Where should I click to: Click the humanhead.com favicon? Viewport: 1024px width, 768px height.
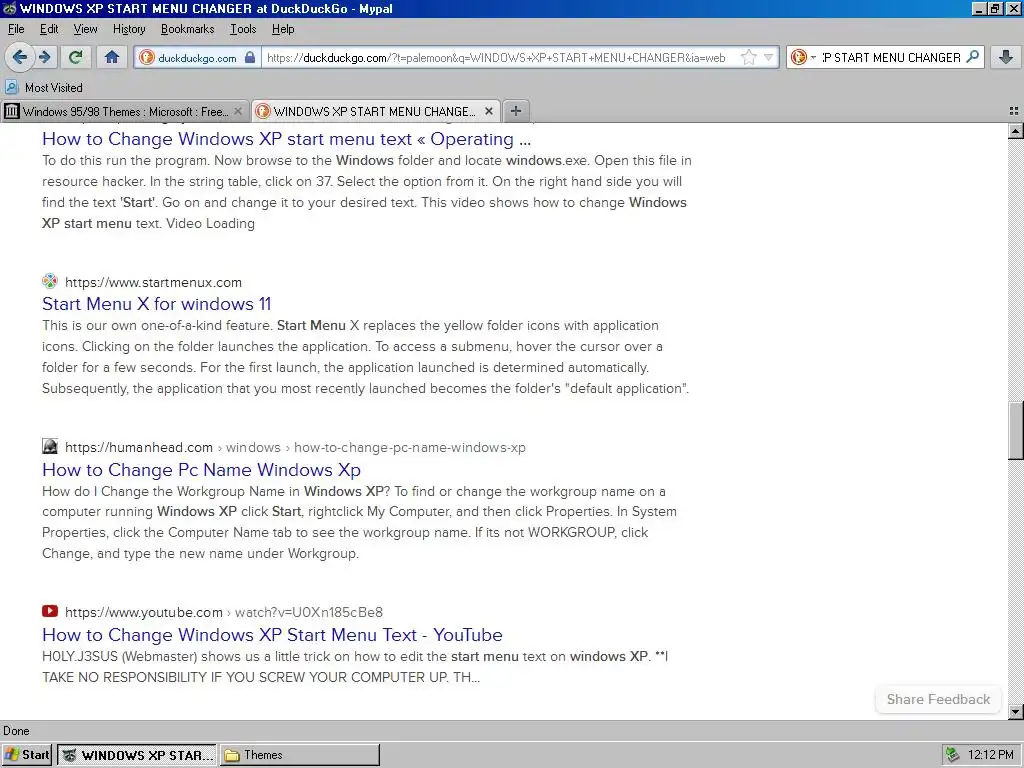50,446
